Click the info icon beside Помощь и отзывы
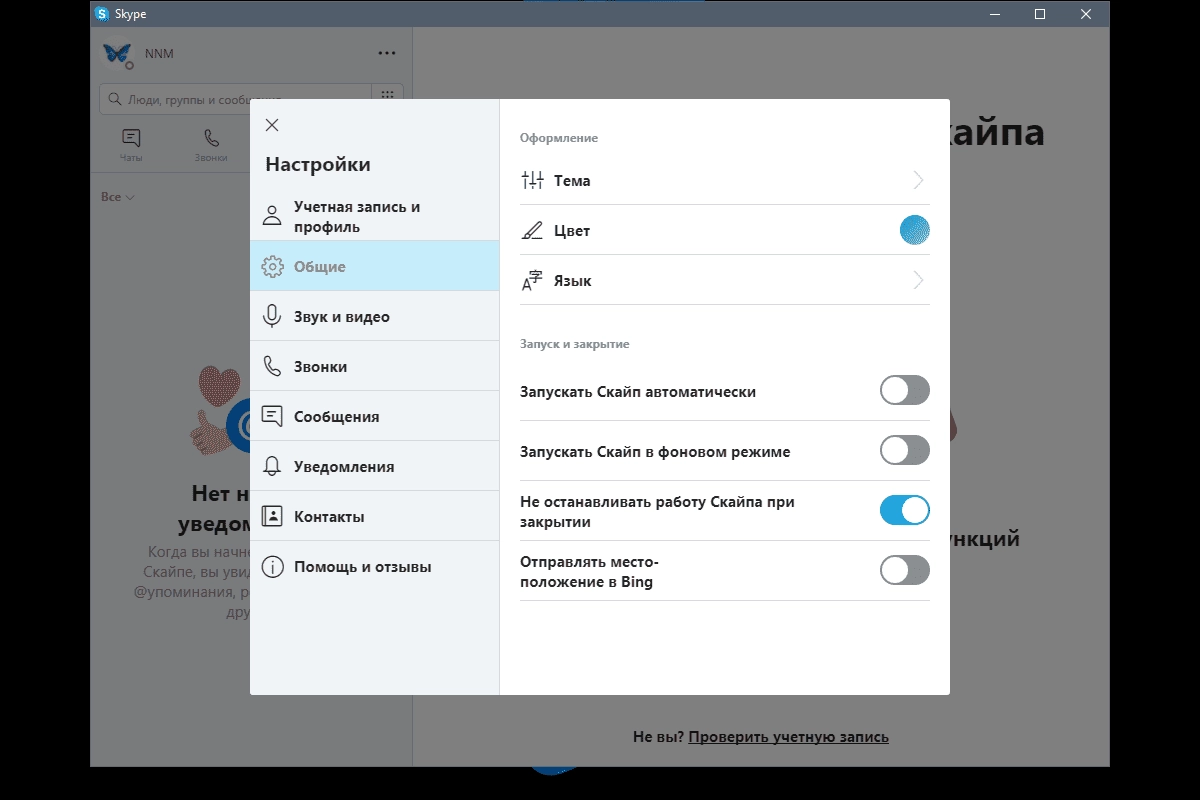Viewport: 1200px width, 800px height. (271, 567)
